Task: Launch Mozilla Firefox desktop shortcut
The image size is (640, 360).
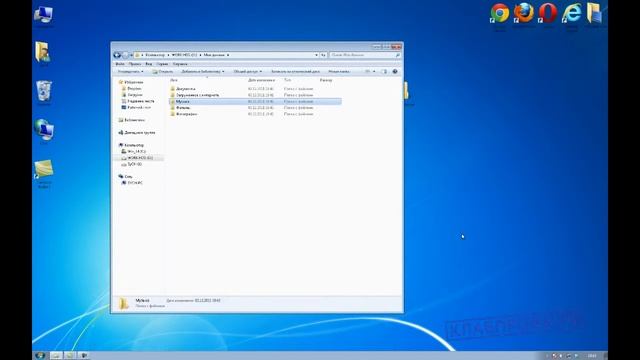Action: (x=524, y=13)
